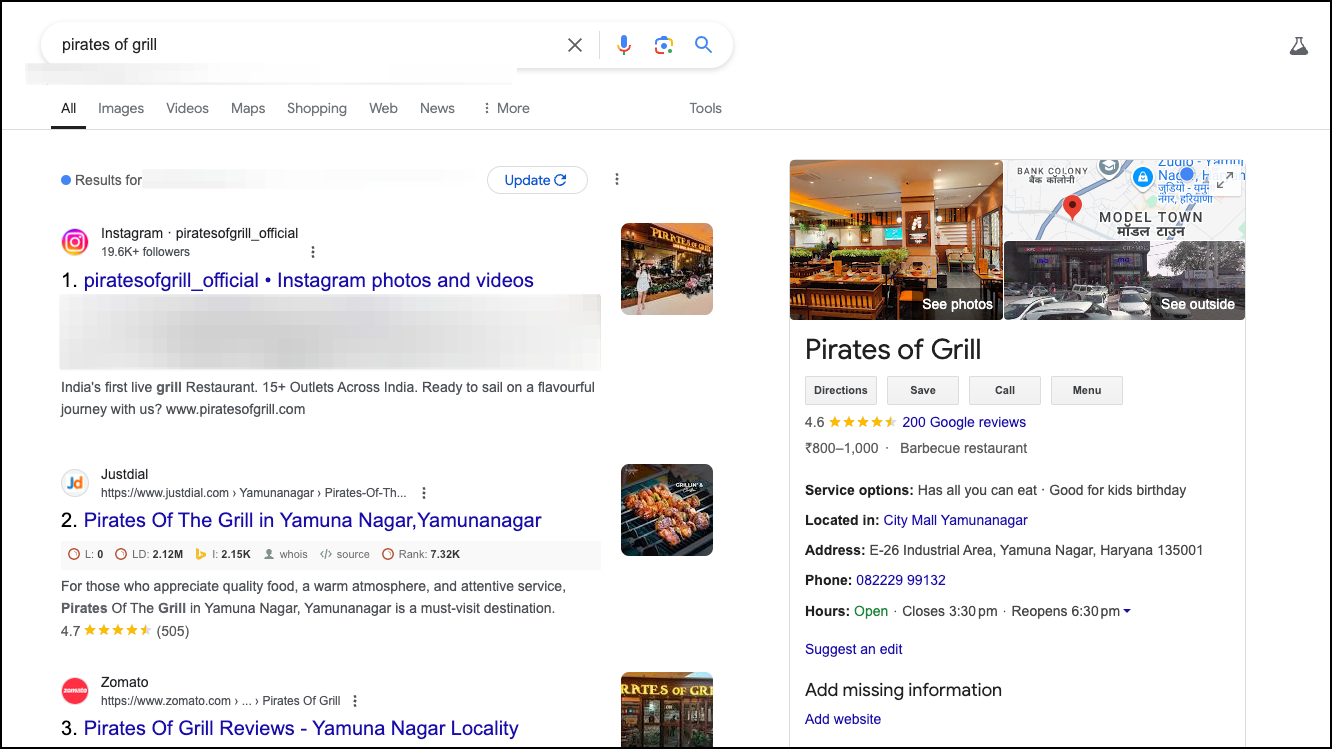Open the Instagram result thumbnail image
Viewport: 1332px width, 749px height.
click(x=667, y=269)
